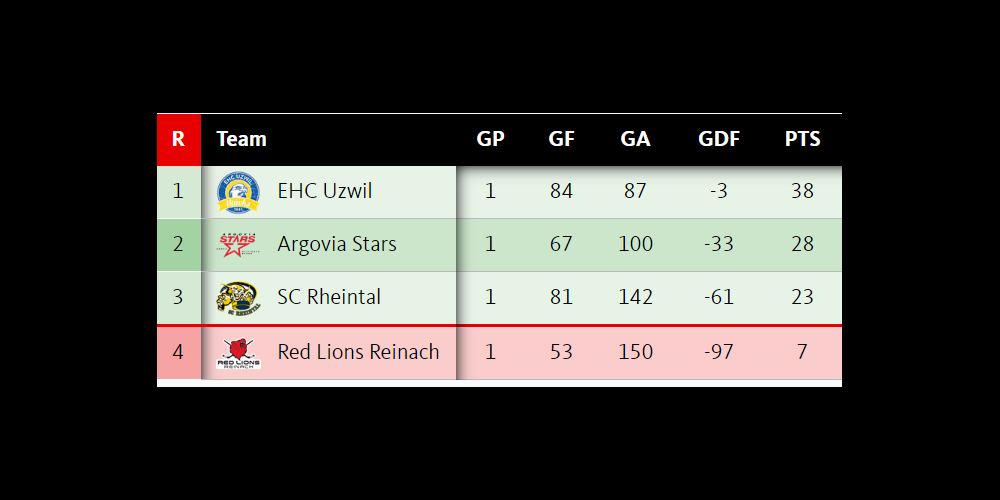Click rank 1 cell in first row
Image resolution: width=1000 pixels, height=500 pixels.
[x=178, y=191]
